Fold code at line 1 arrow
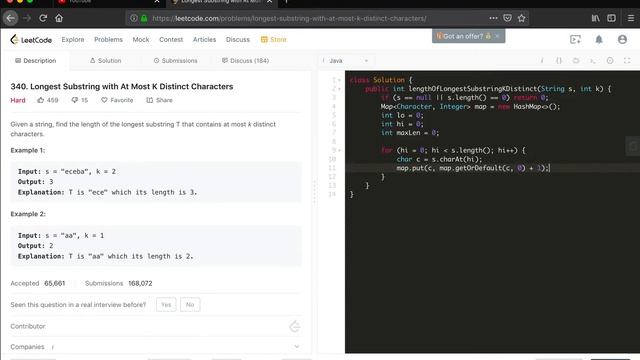640x360 pixels. pyautogui.click(x=339, y=80)
